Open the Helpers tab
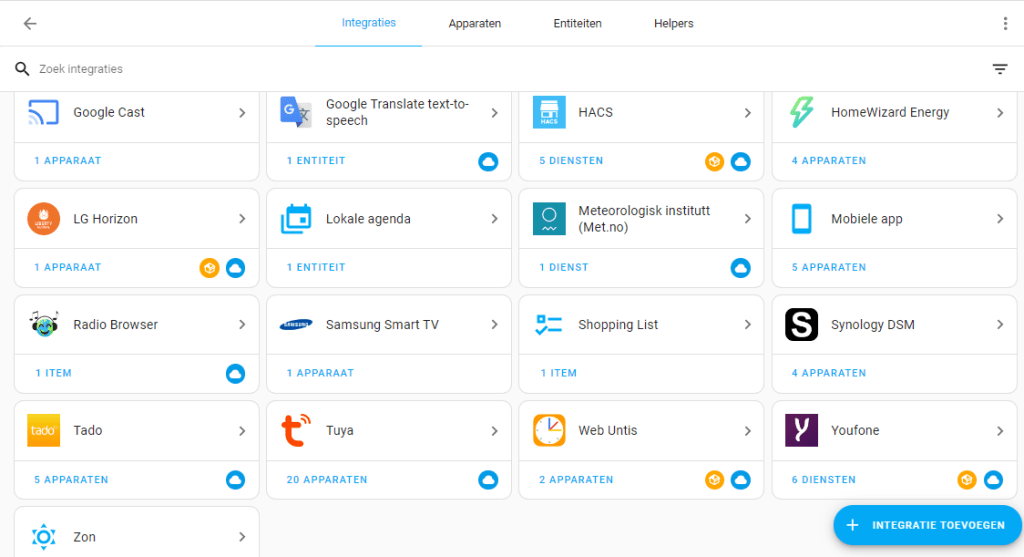This screenshot has height=557, width=1024. tap(673, 23)
